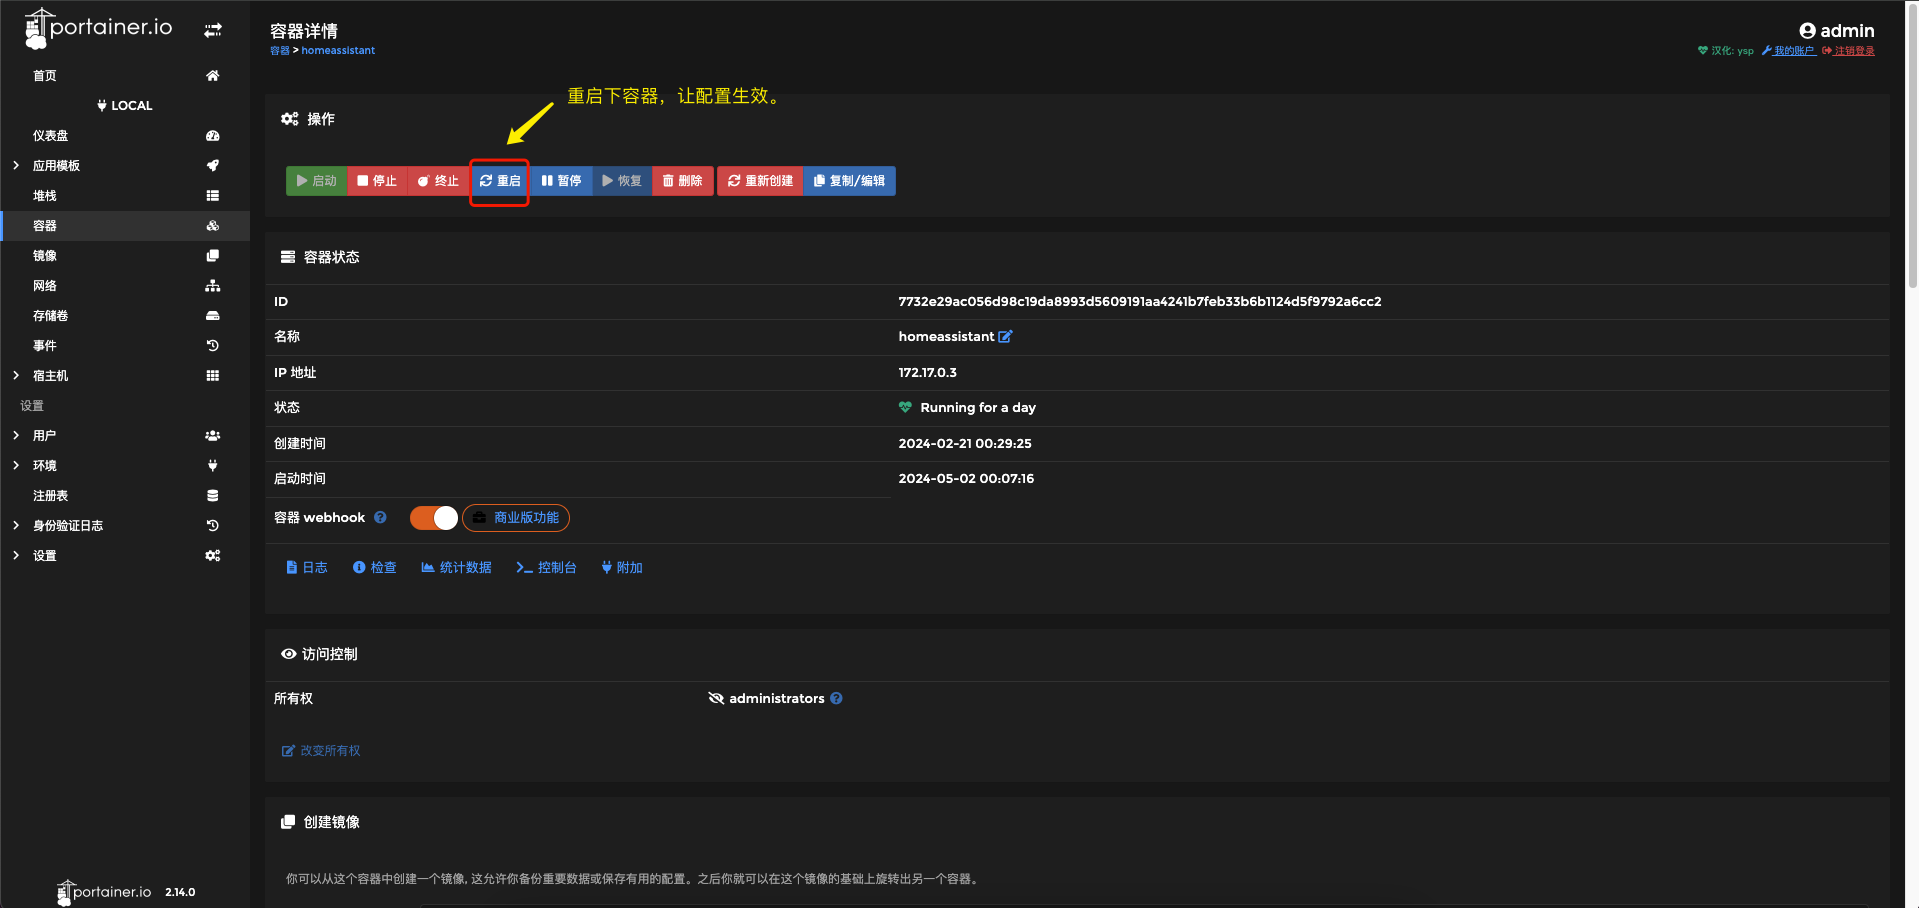Expand the 宿主机 sidebar group
This screenshot has height=908, width=1919.
click(16, 376)
